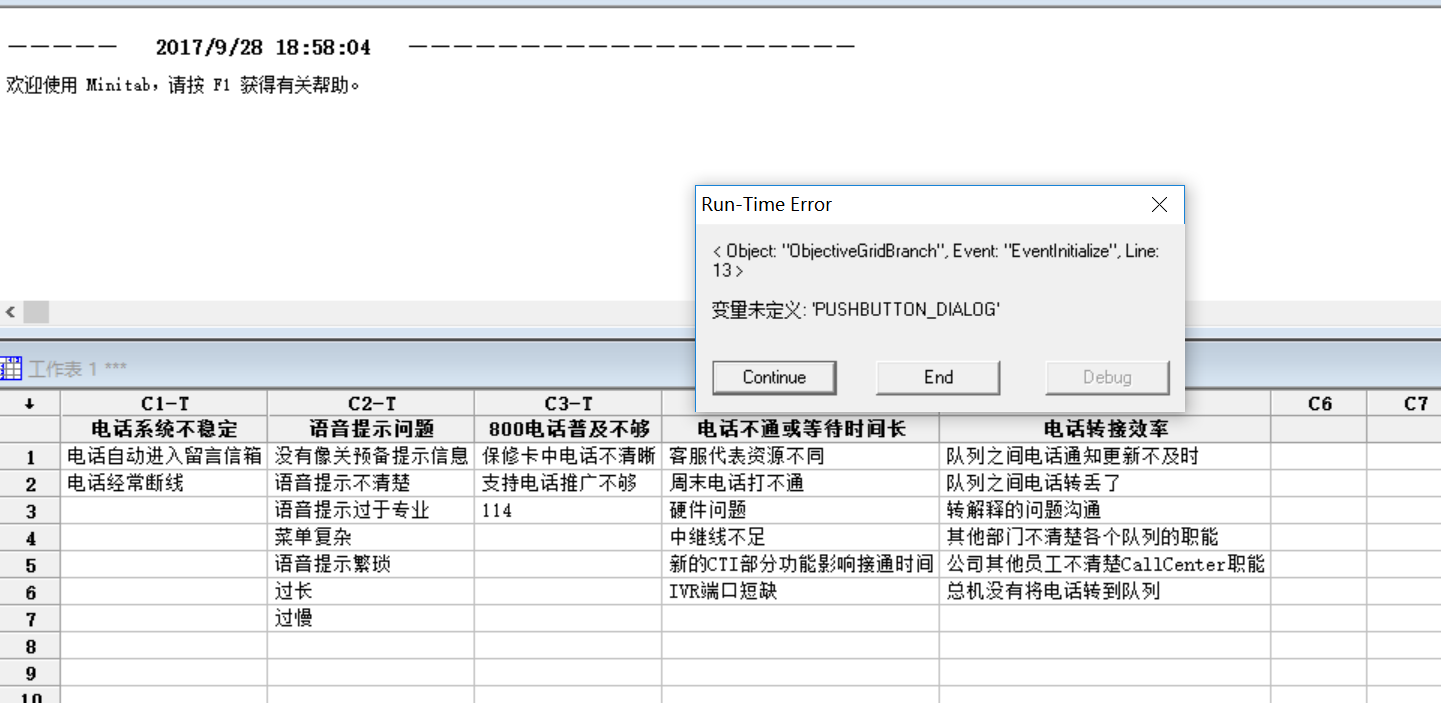Click cell 队列之间电话转丢了

1105,483
